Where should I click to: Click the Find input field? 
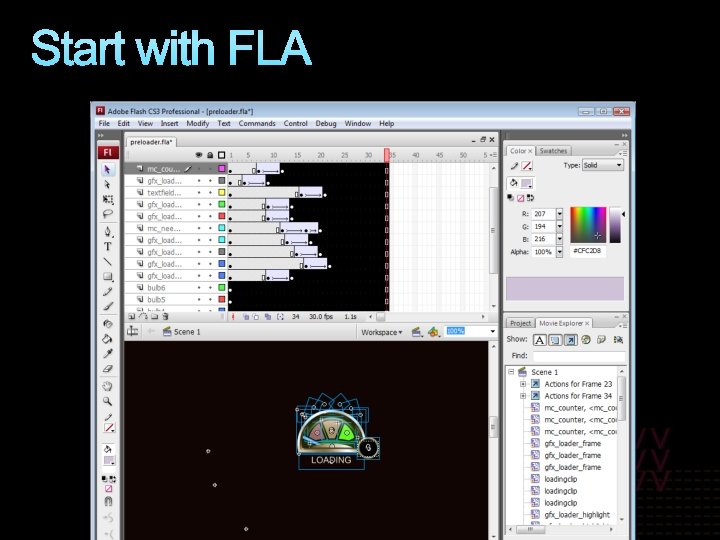pyautogui.click(x=579, y=356)
